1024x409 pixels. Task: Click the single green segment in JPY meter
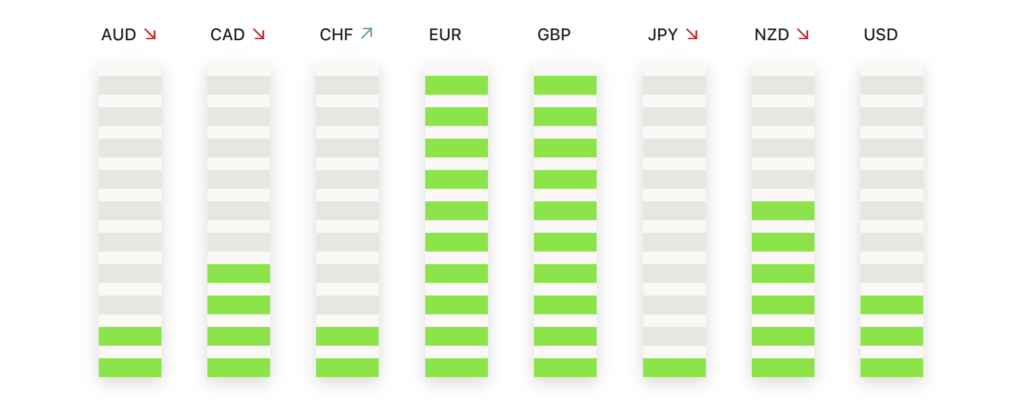click(x=674, y=367)
